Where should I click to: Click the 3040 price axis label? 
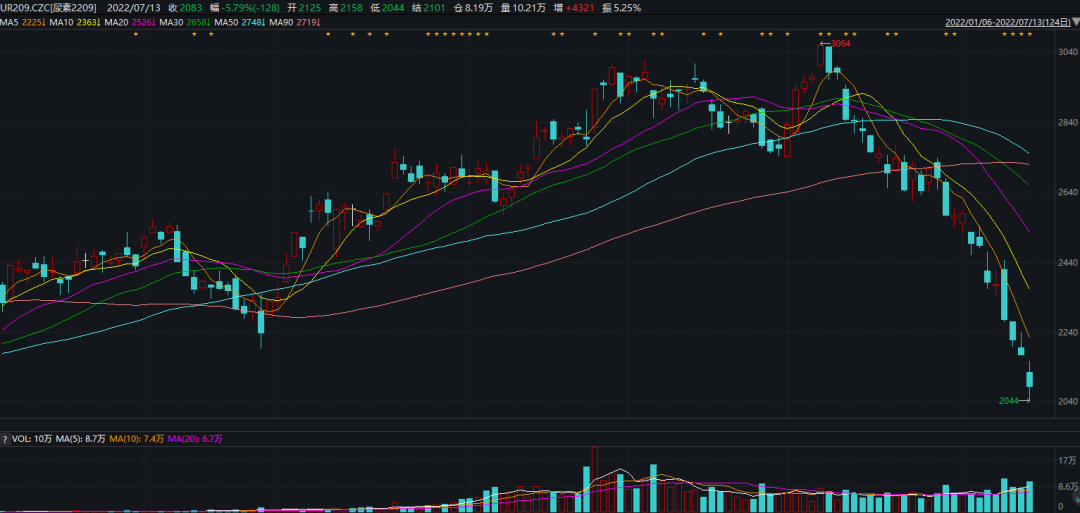1065,52
